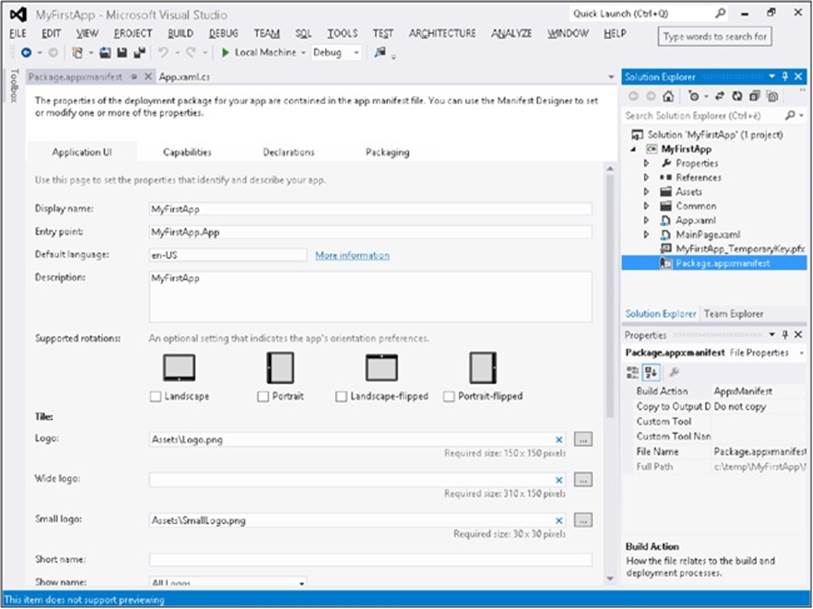Click the Quick Launch search icon

[x=720, y=13]
